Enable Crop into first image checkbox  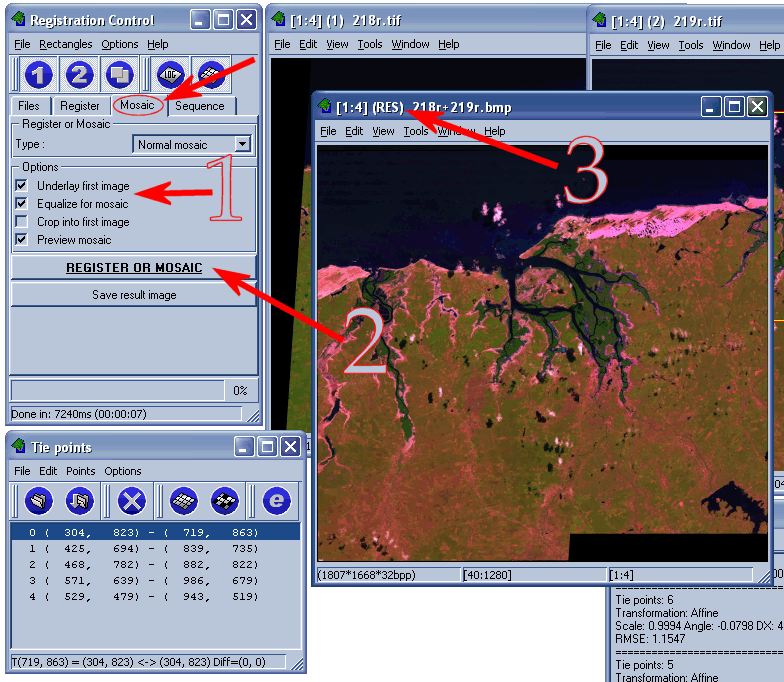(x=21, y=222)
